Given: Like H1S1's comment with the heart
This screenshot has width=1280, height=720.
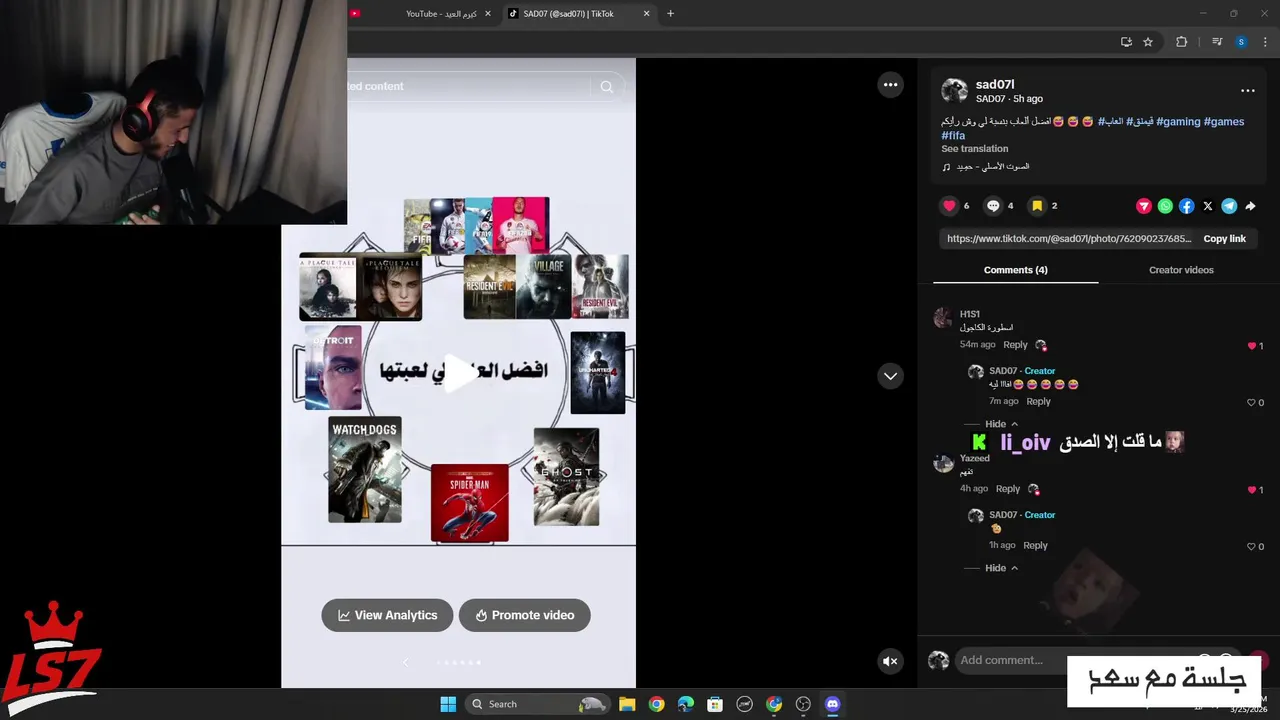Looking at the screenshot, I should [x=1251, y=346].
